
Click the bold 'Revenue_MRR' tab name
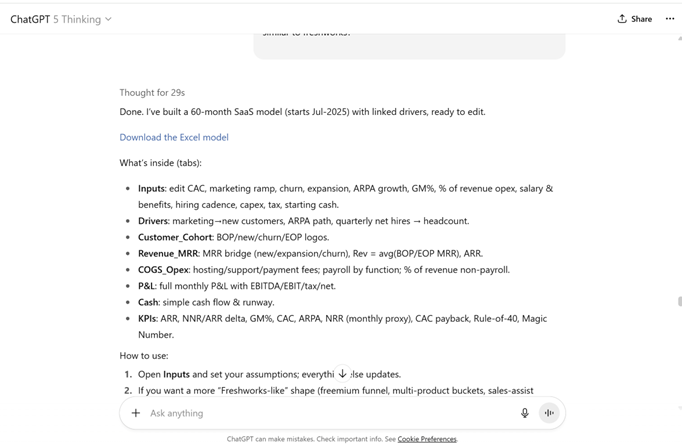point(170,253)
